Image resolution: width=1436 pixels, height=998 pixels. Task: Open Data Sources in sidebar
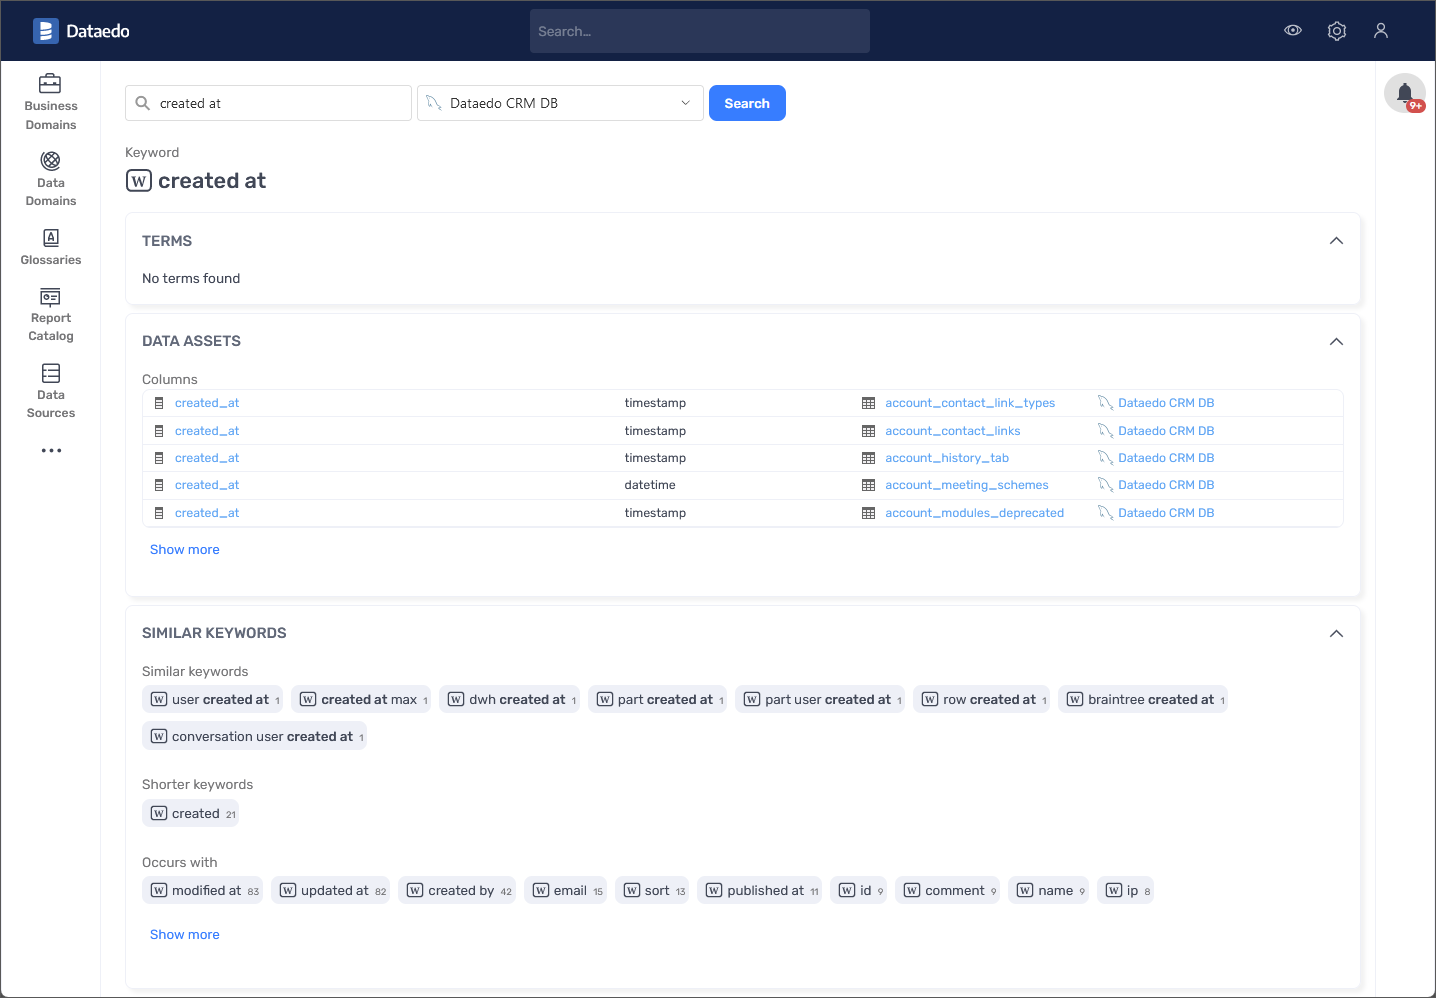(x=51, y=391)
